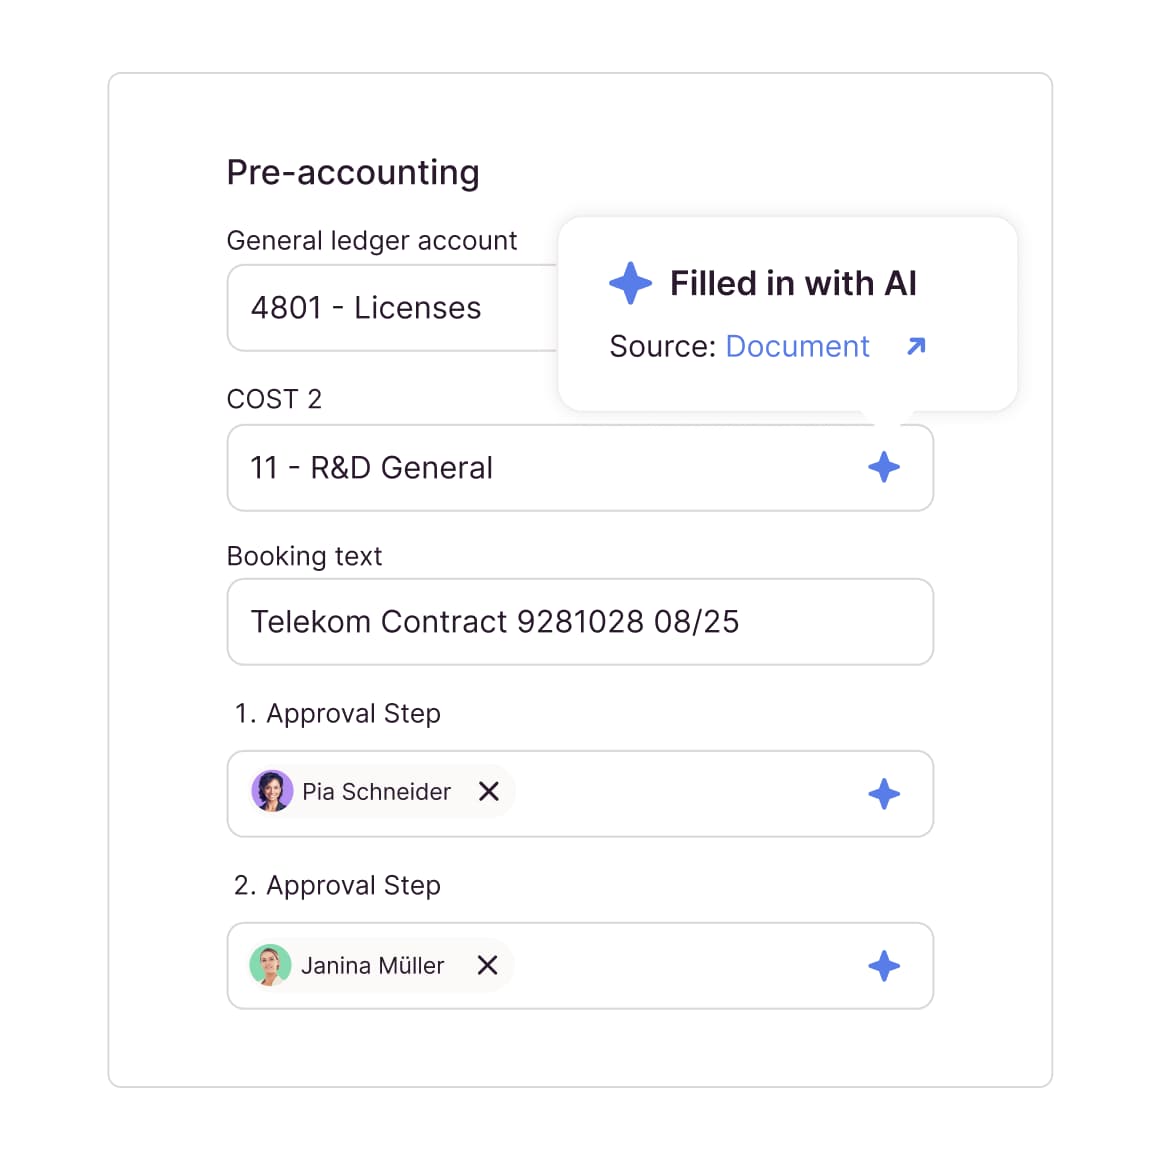Image resolution: width=1160 pixels, height=1160 pixels.
Task: Click the 'Filled in with AI' tooltip title
Action: point(793,283)
